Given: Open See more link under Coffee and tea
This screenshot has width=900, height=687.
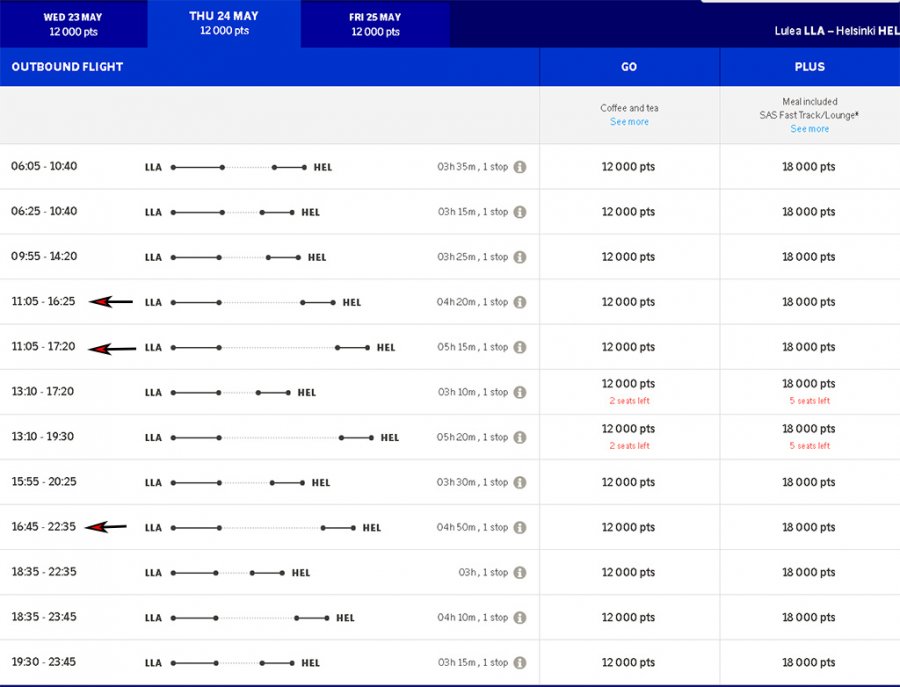Looking at the screenshot, I should tap(629, 122).
